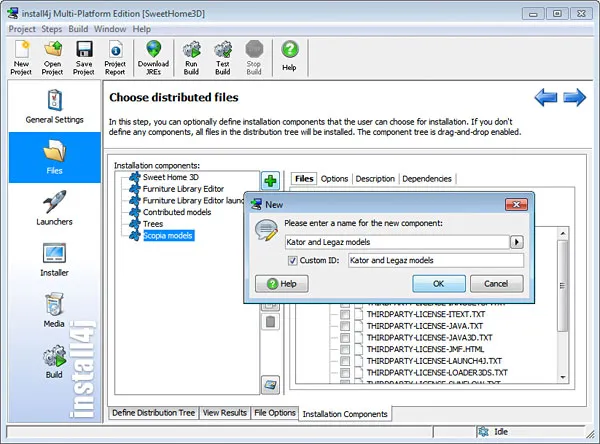Select Scopia models component
This screenshot has width=600, height=444.
coord(168,235)
